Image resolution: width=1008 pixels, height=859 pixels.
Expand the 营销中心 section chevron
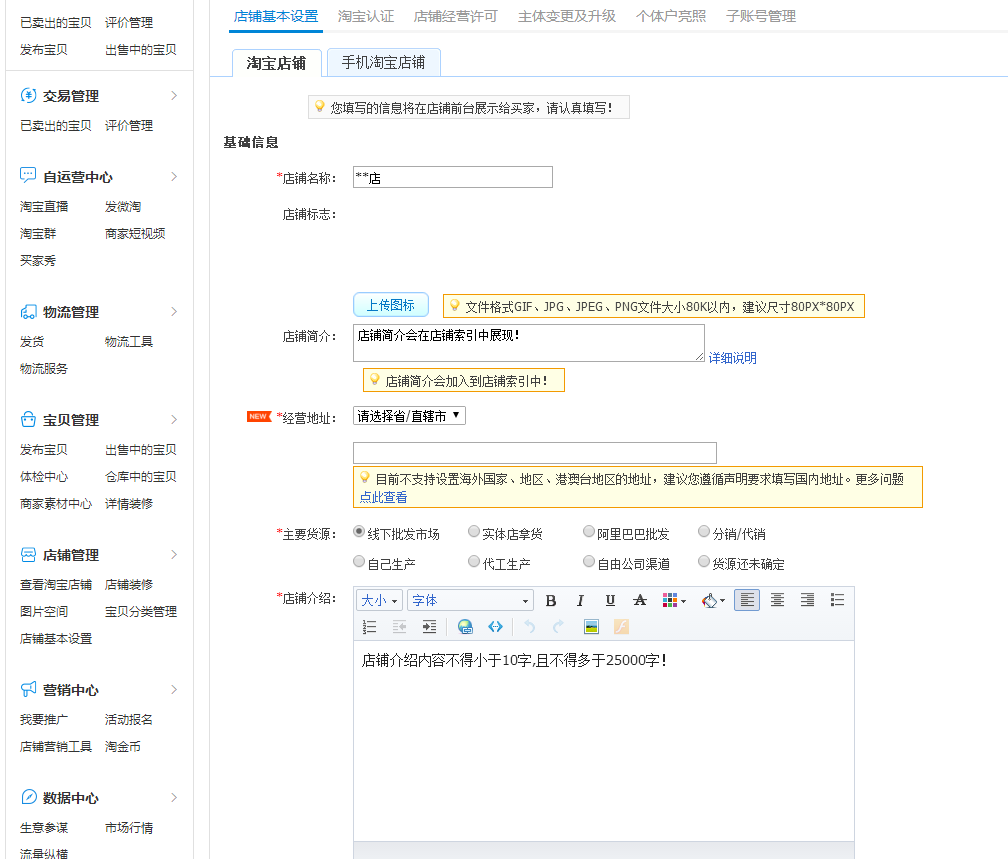(x=174, y=689)
